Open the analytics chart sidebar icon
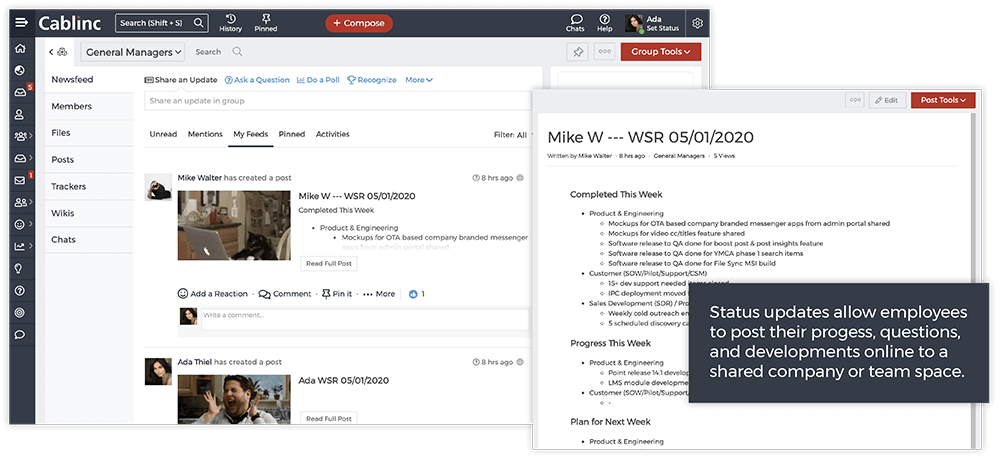Image resolution: width=1000 pixels, height=460 pixels. pos(20,246)
